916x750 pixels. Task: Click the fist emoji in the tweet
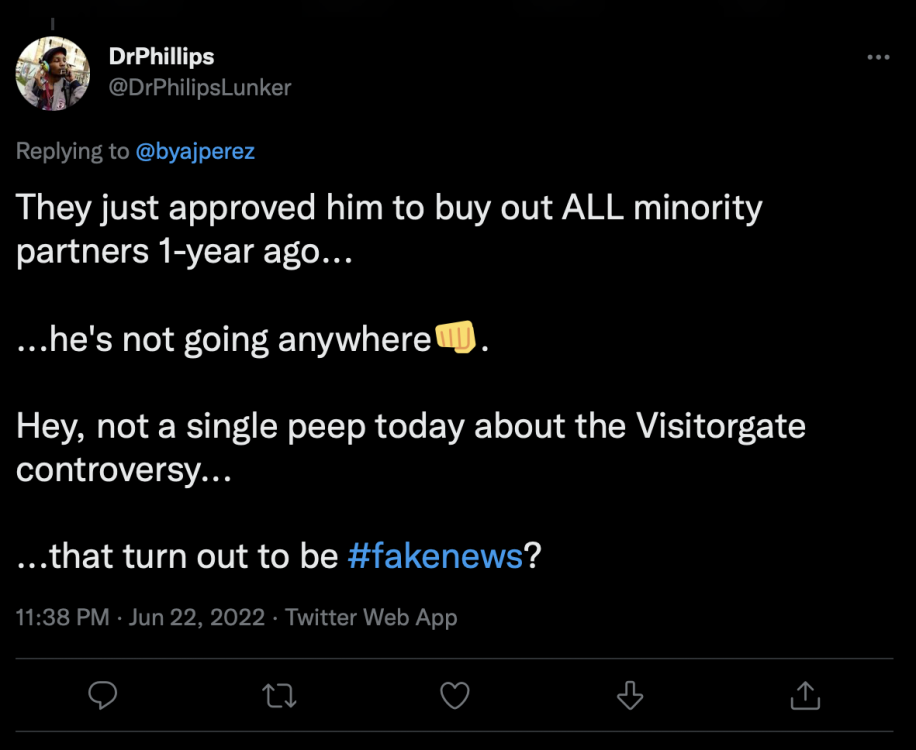point(454,340)
